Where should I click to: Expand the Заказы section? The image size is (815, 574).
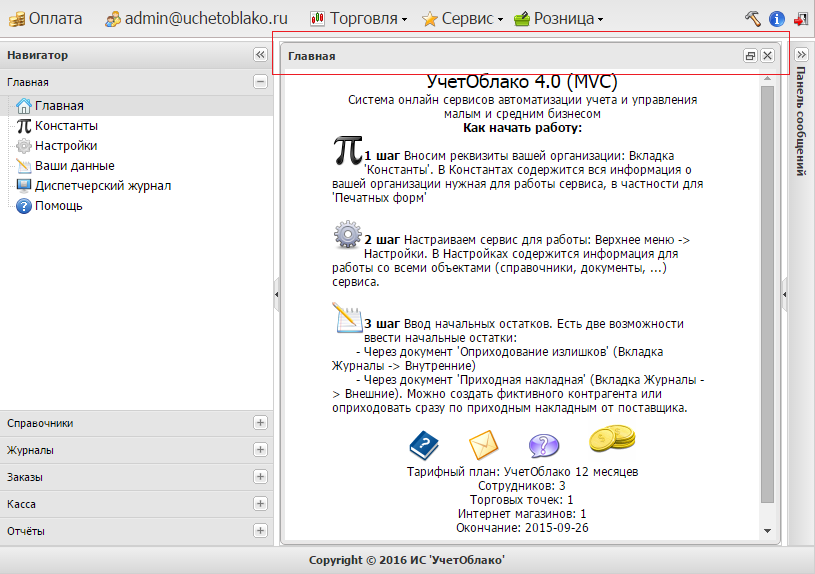tap(260, 477)
